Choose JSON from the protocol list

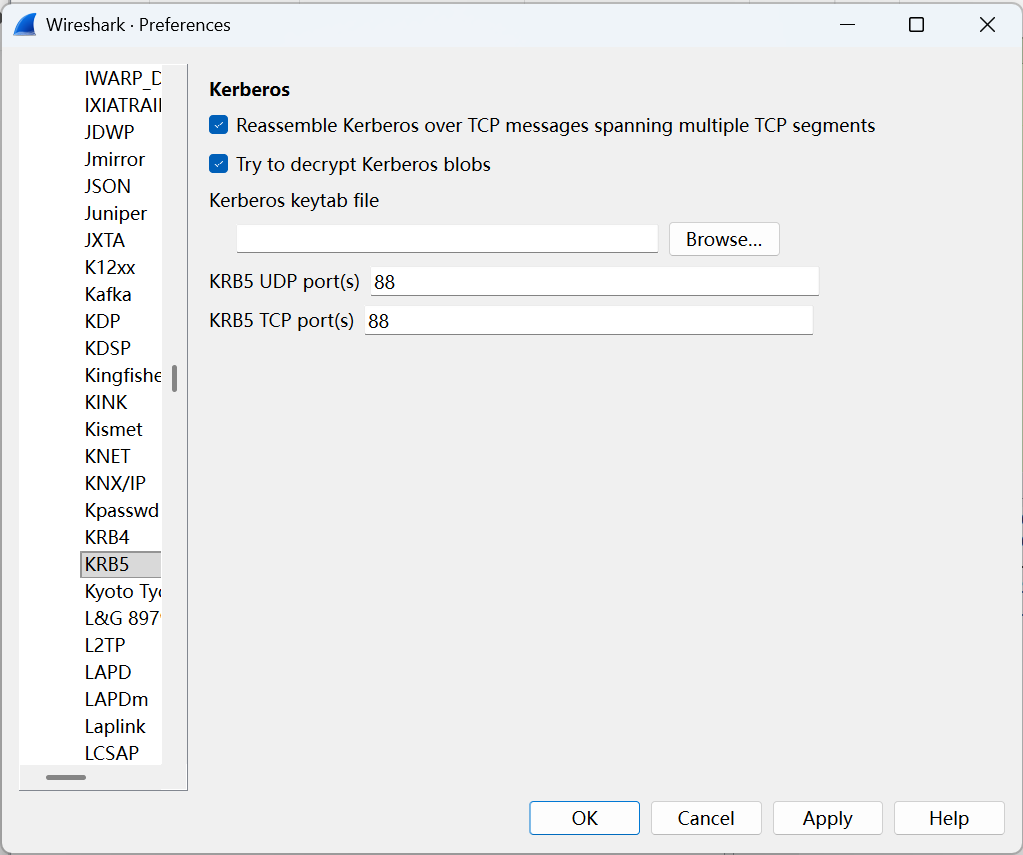click(108, 186)
